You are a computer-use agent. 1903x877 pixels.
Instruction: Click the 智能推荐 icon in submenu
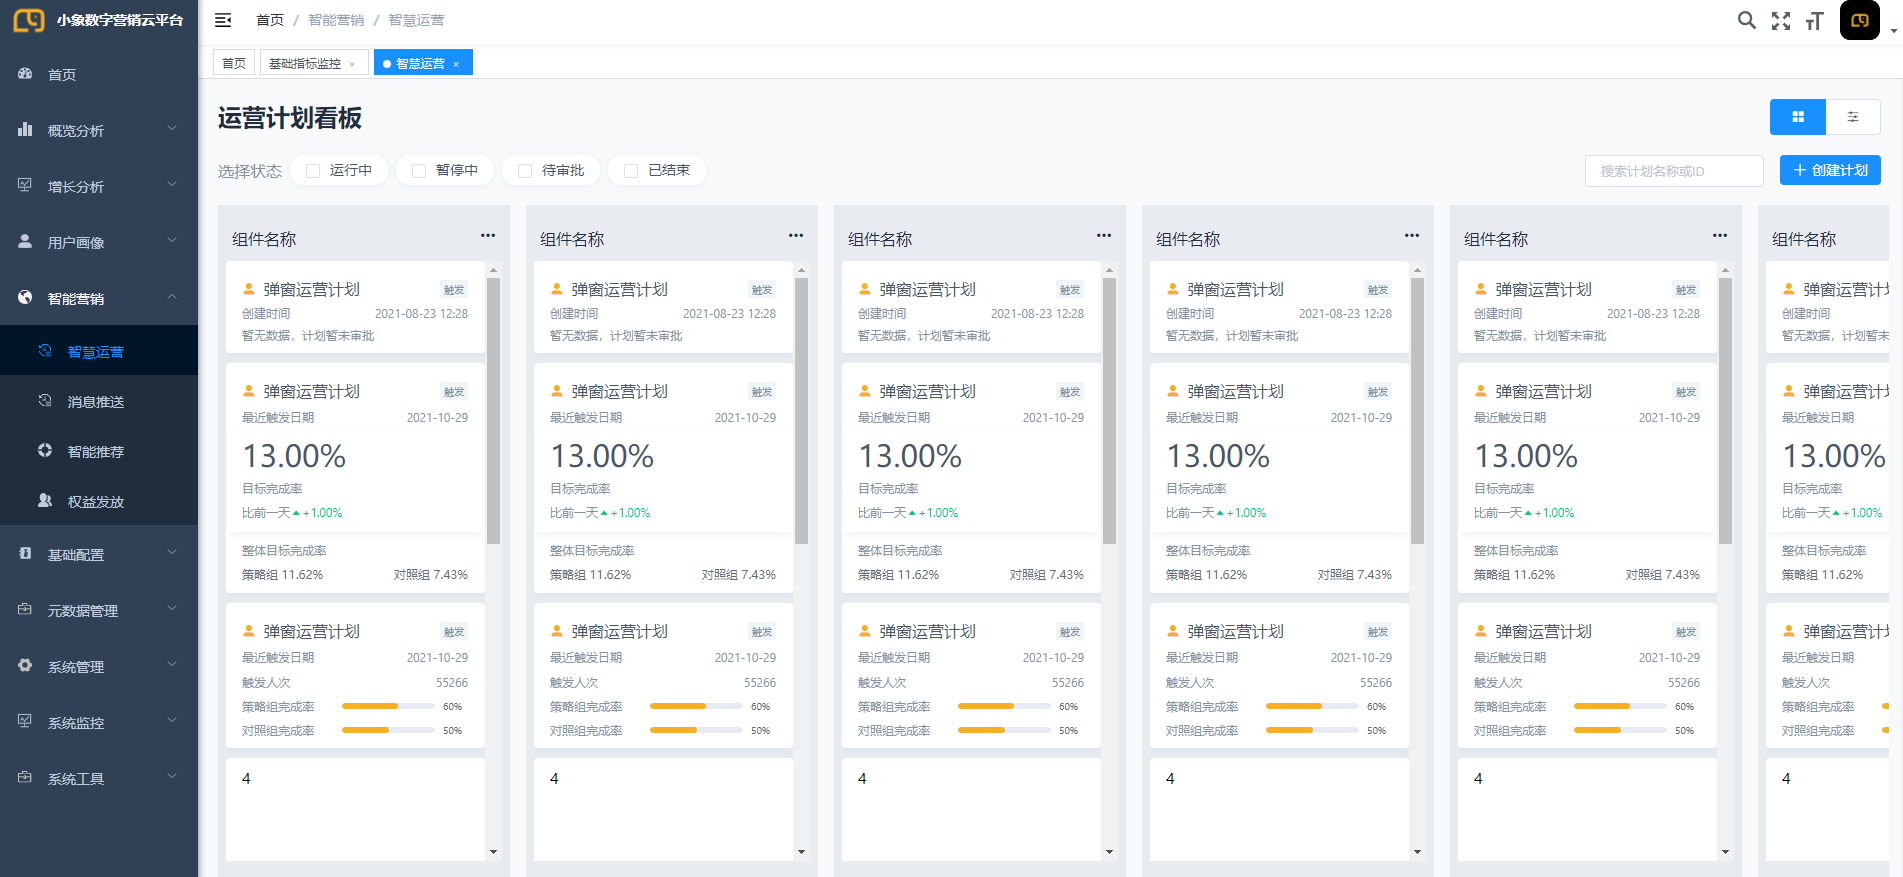coord(45,451)
